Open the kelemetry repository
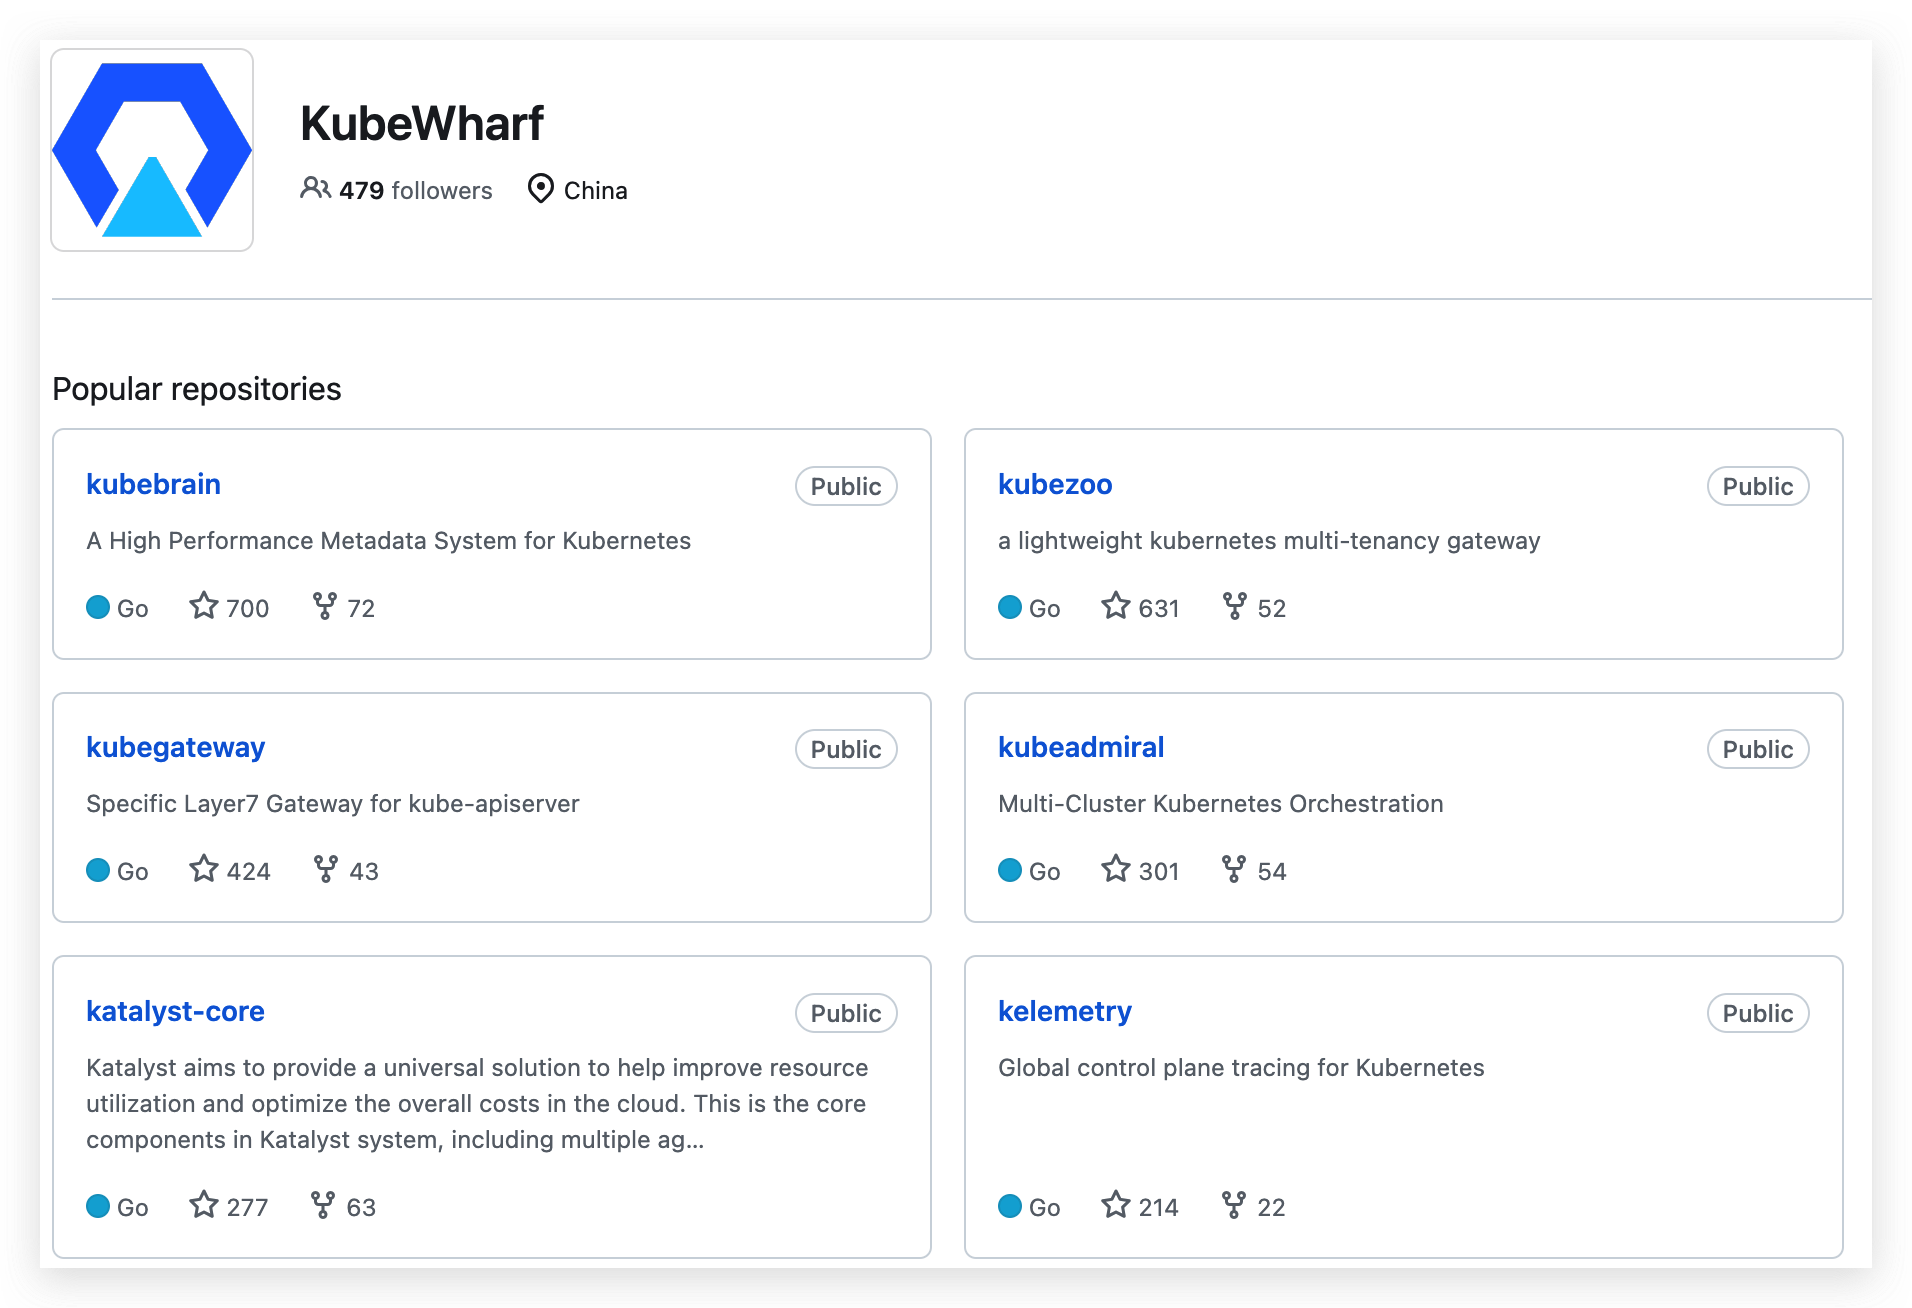 (x=1065, y=1011)
